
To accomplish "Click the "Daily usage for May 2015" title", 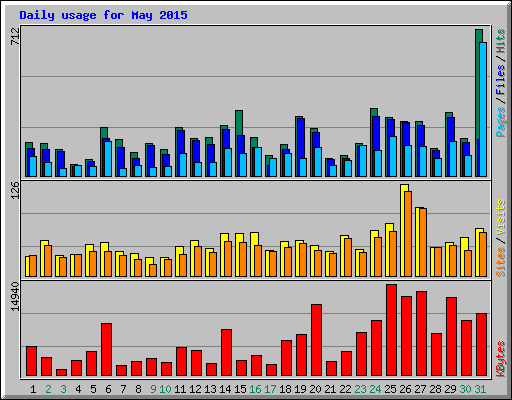I will [103, 15].
